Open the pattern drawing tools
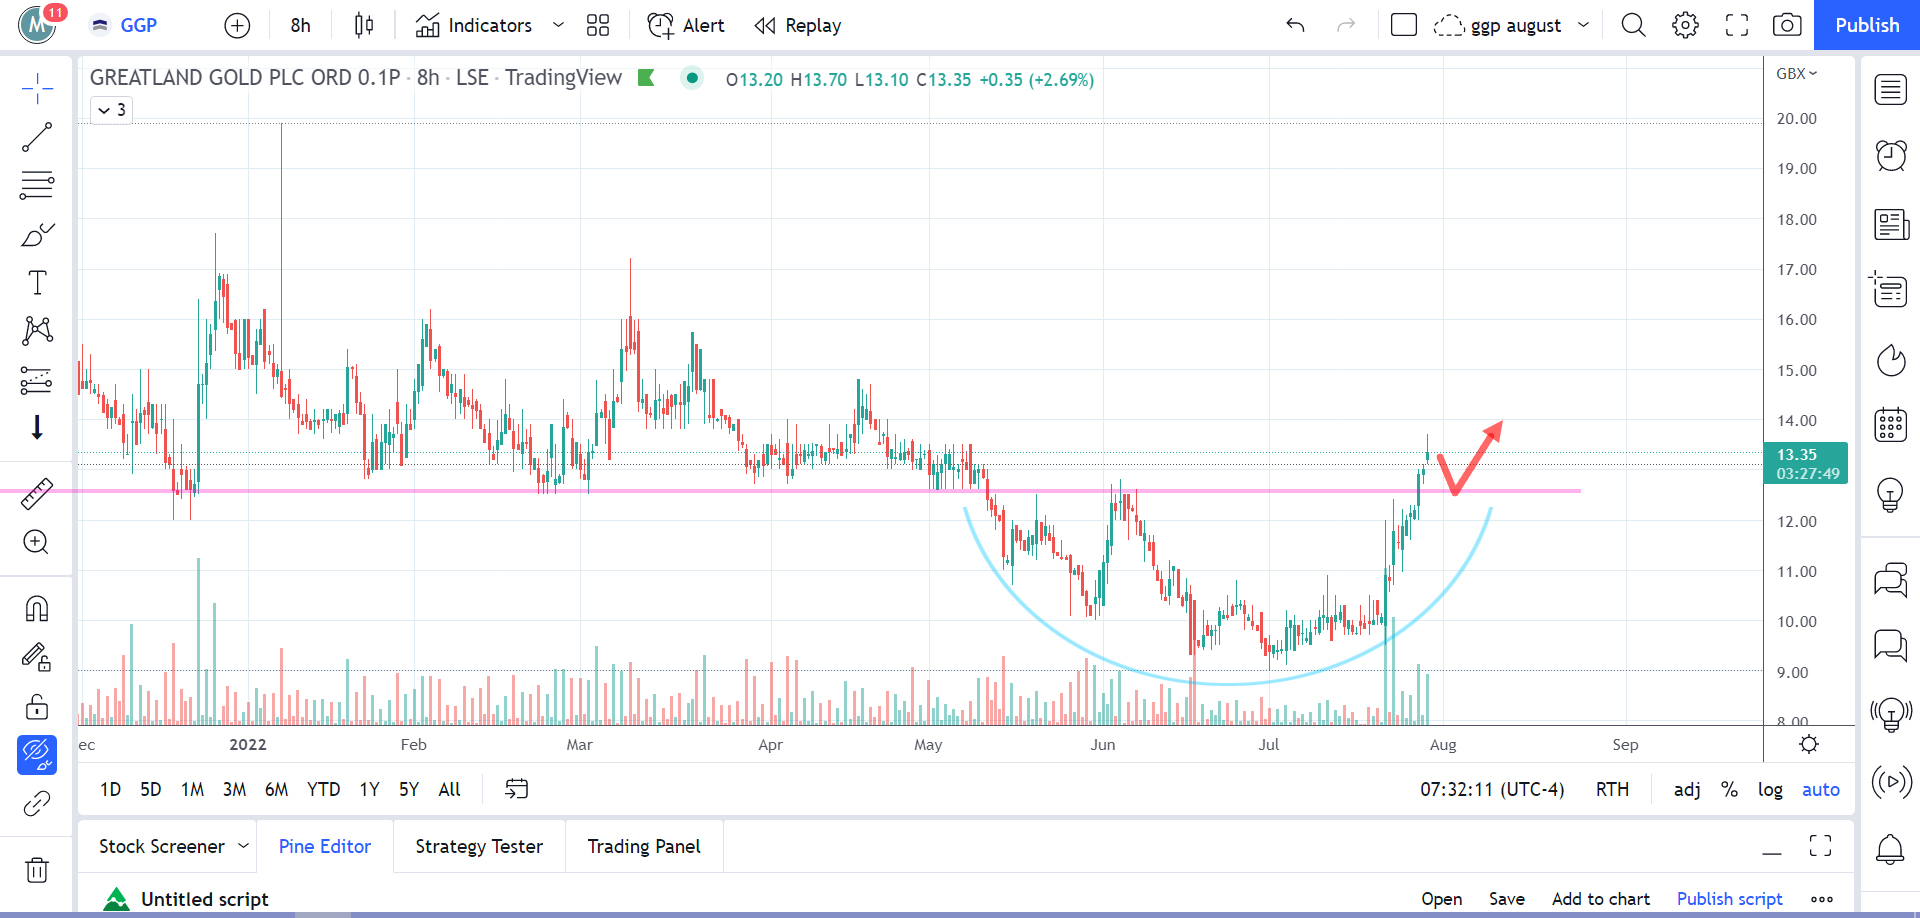The image size is (1920, 918). pos(37,331)
